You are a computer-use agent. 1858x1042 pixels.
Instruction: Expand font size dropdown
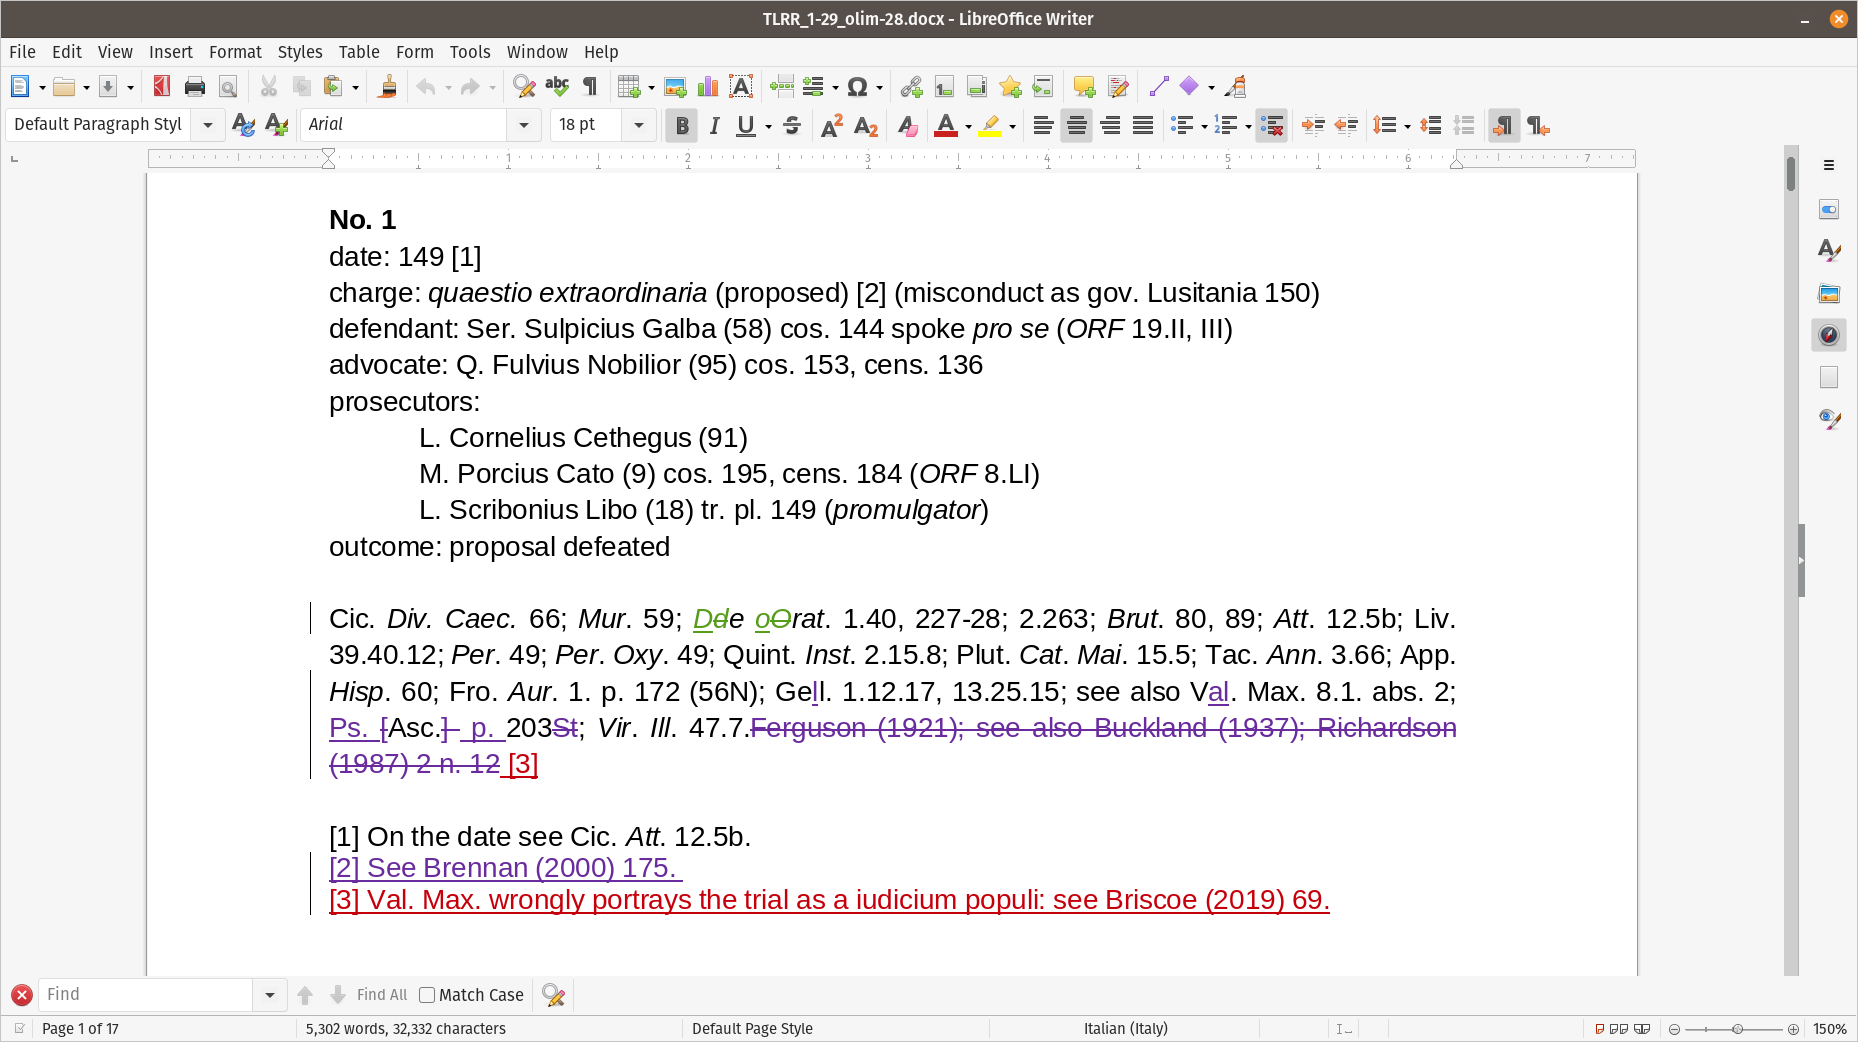(639, 125)
